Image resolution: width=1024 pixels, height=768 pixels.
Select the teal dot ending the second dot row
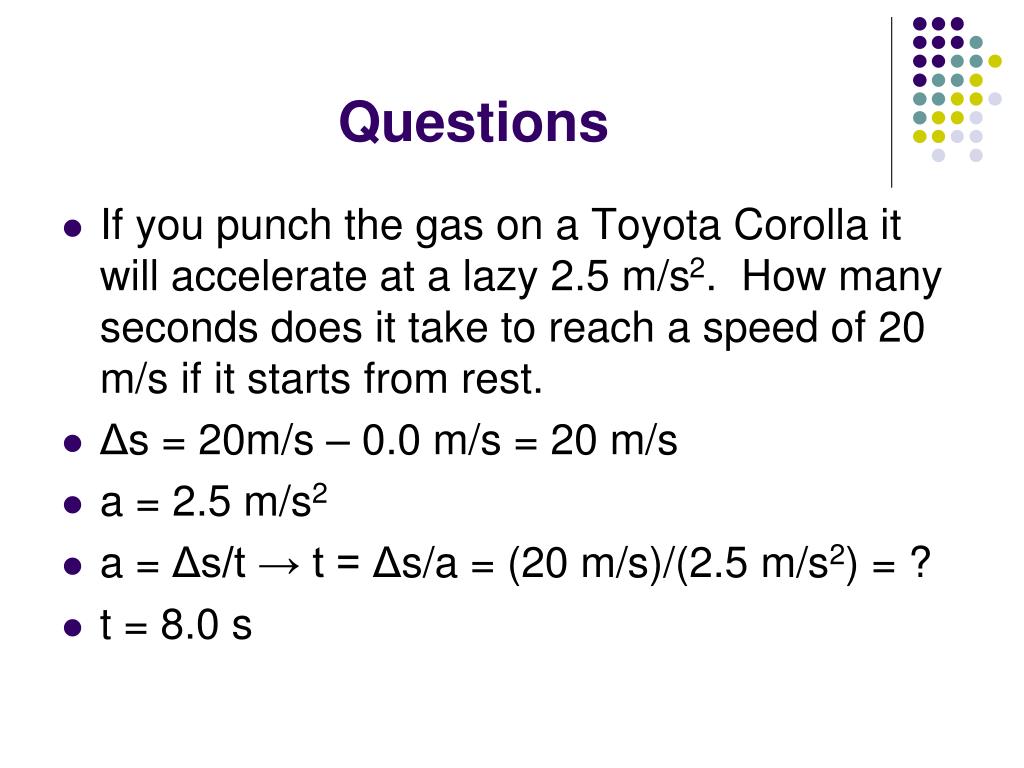pos(976,42)
